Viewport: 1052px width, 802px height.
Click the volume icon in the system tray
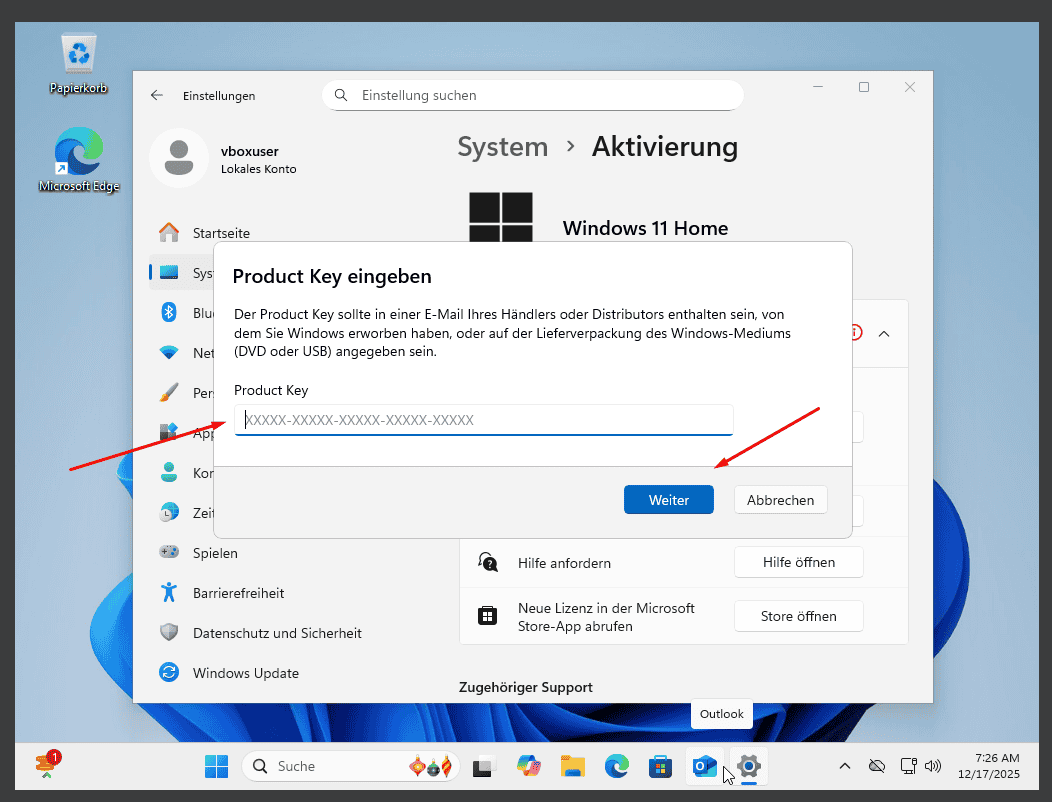click(x=932, y=765)
